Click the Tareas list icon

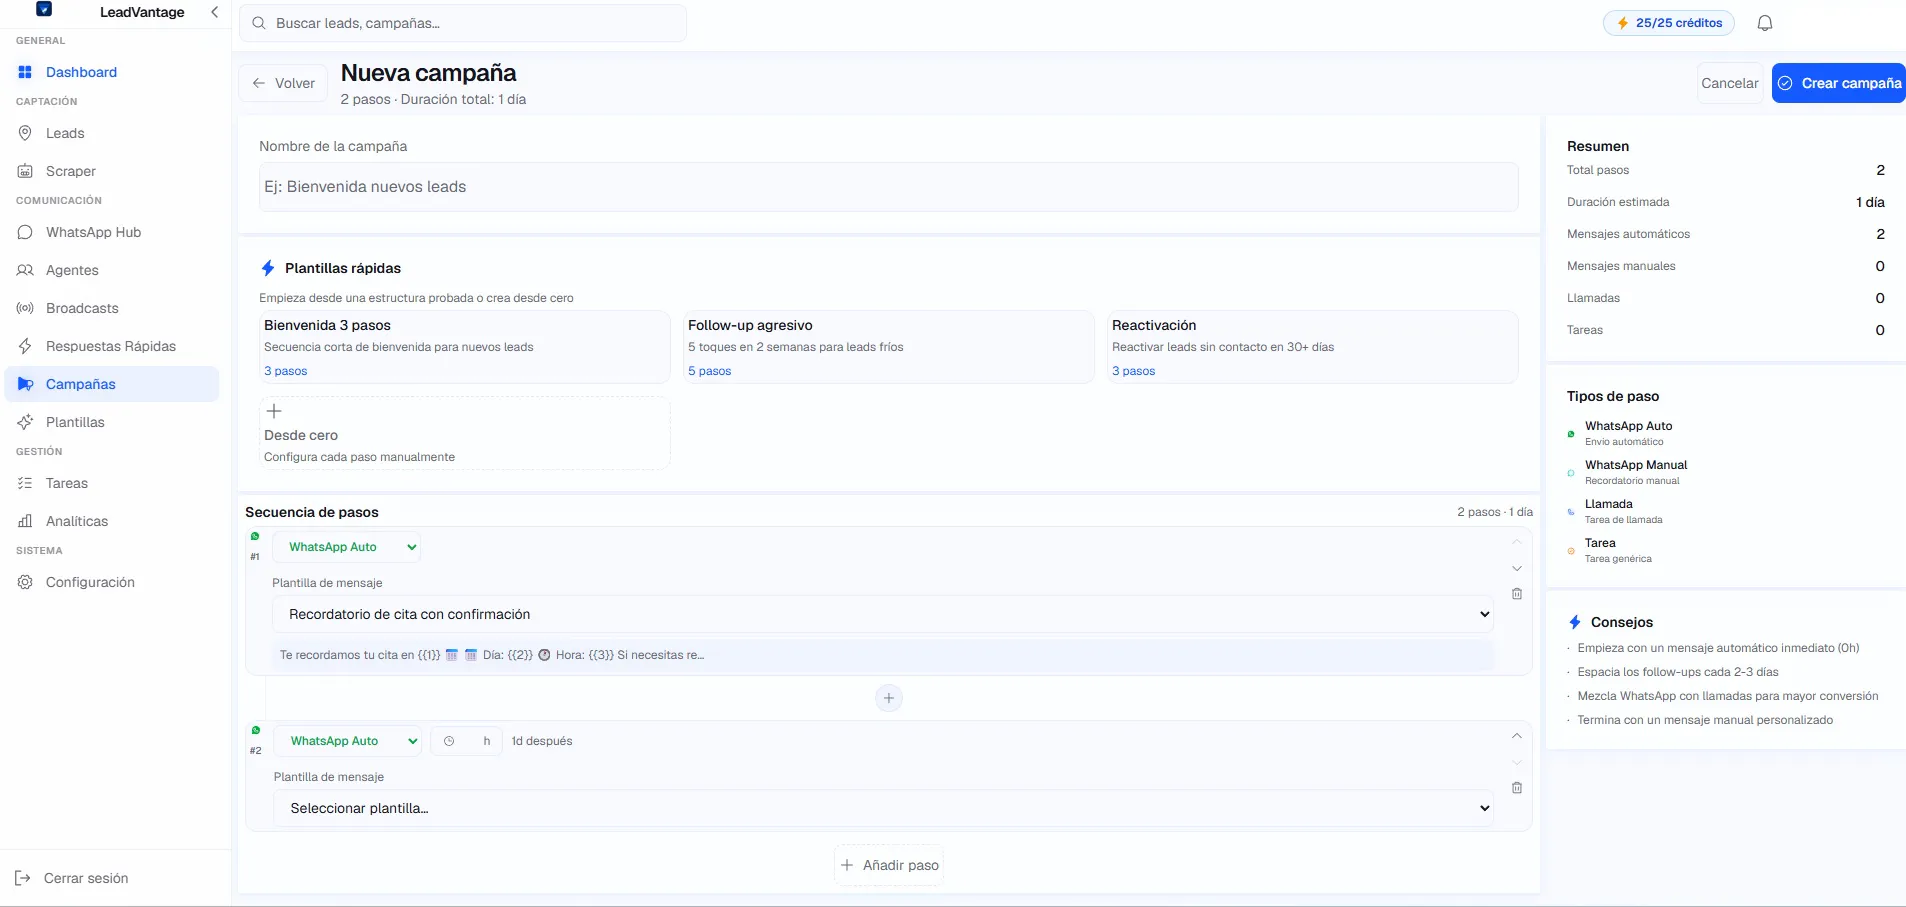click(25, 483)
